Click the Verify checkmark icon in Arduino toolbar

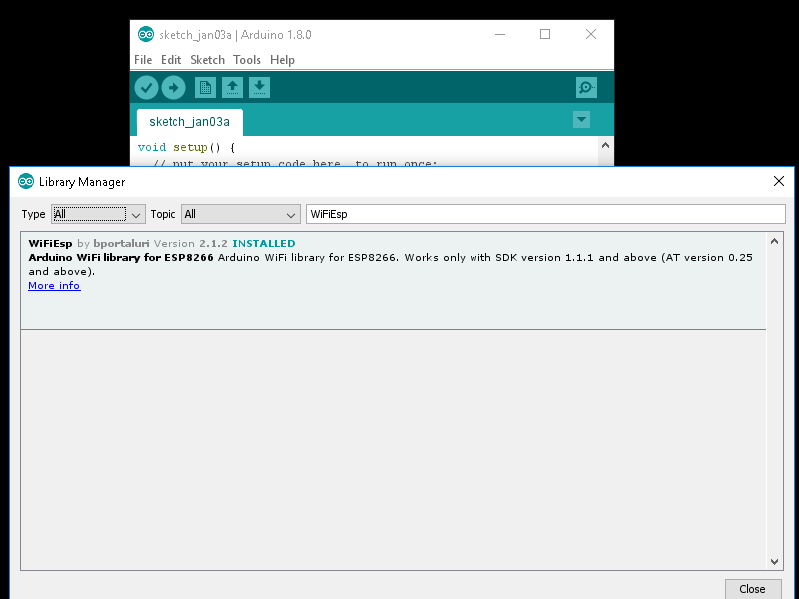[146, 88]
